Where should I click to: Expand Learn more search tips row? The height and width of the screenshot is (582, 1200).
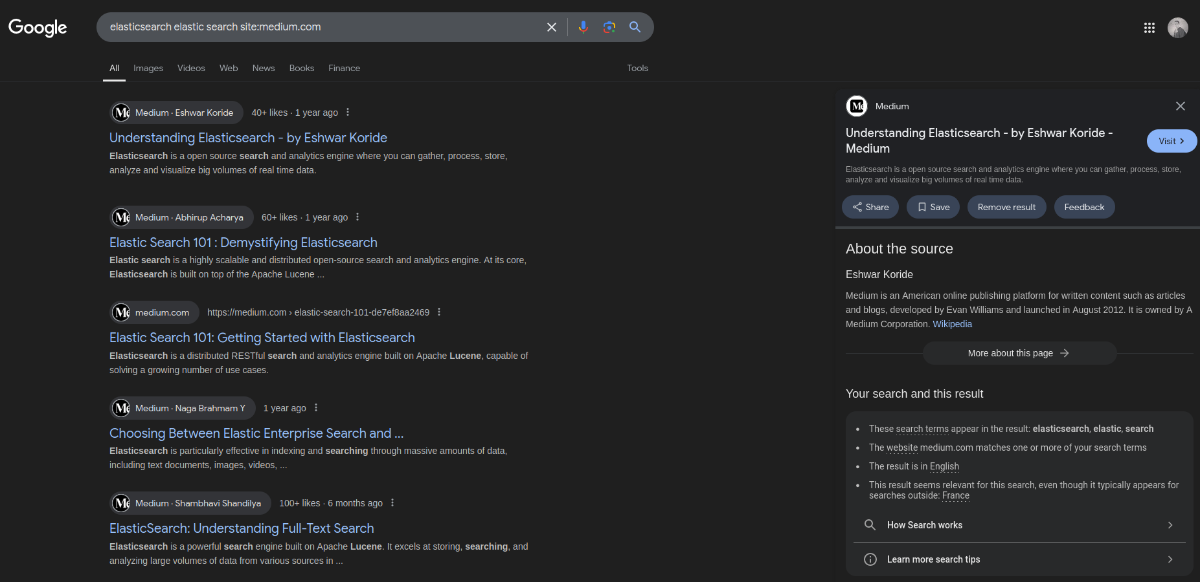(x=1019, y=559)
